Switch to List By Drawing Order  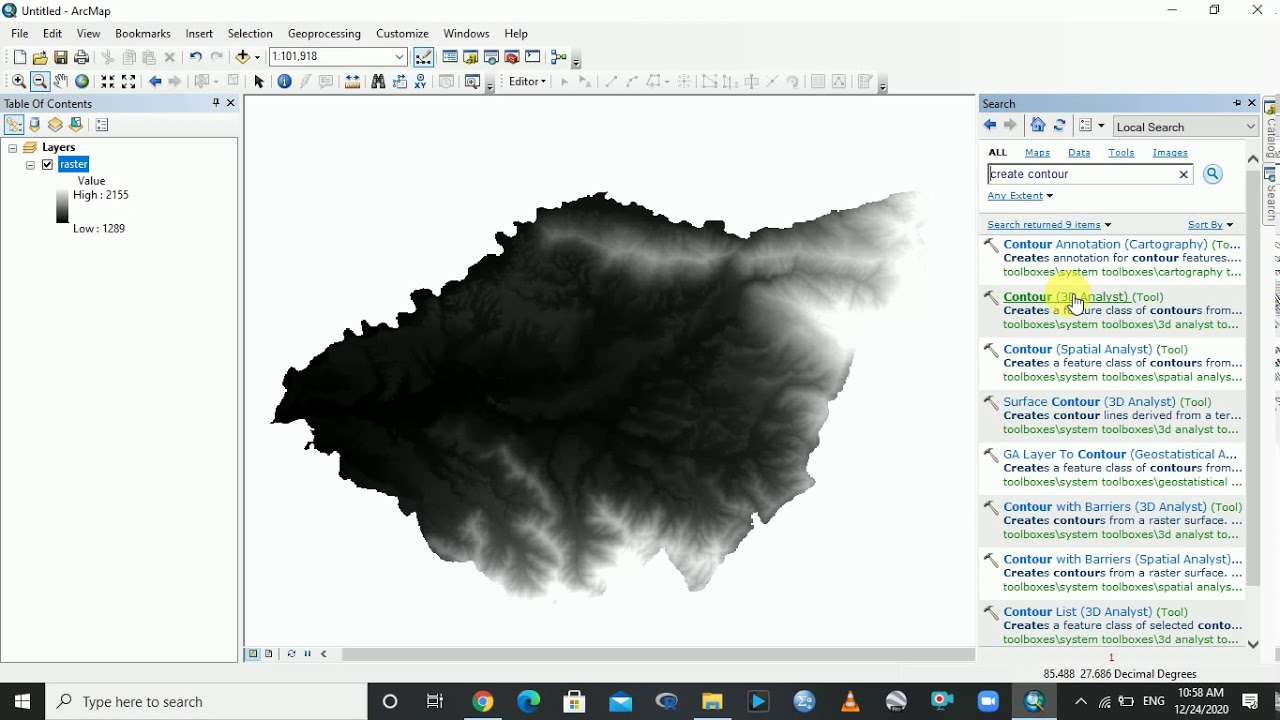tap(14, 125)
